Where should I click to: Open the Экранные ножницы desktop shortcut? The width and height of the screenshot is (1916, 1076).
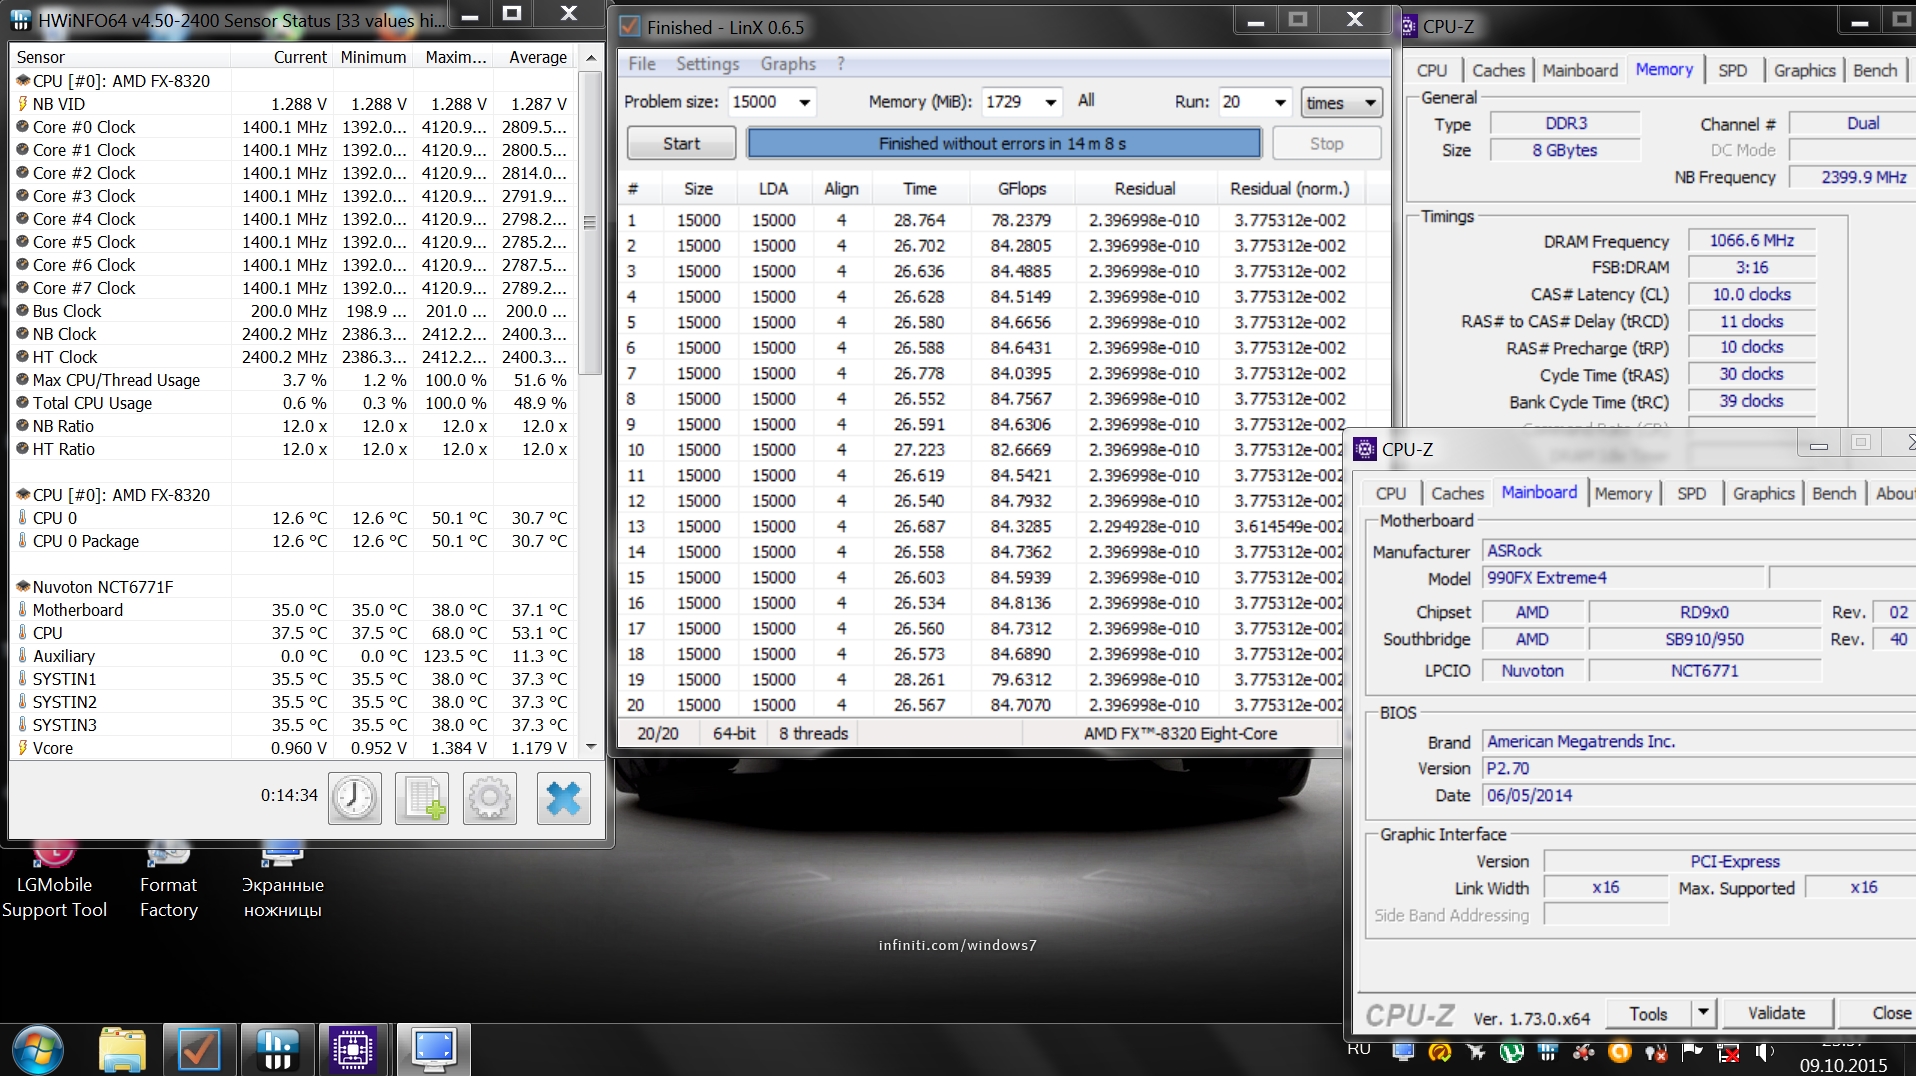click(282, 882)
